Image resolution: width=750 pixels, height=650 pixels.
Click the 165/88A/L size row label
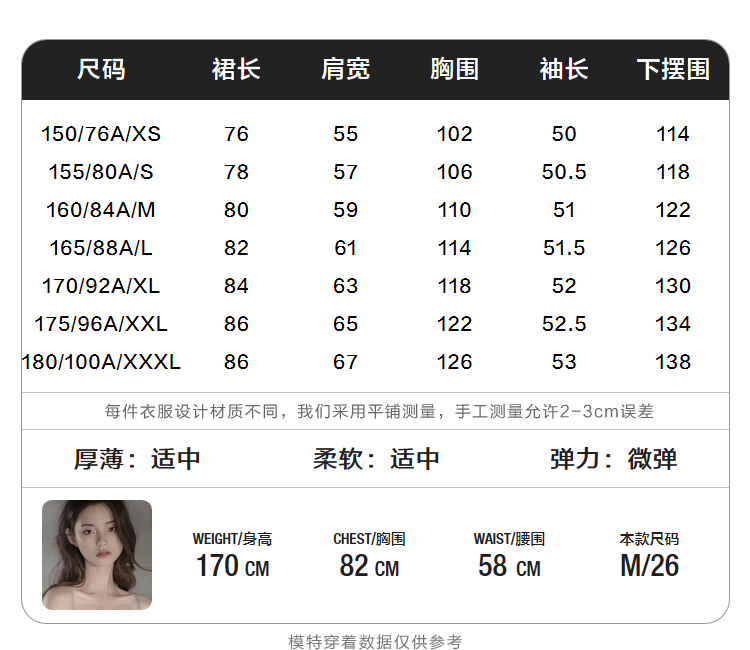coord(101,248)
